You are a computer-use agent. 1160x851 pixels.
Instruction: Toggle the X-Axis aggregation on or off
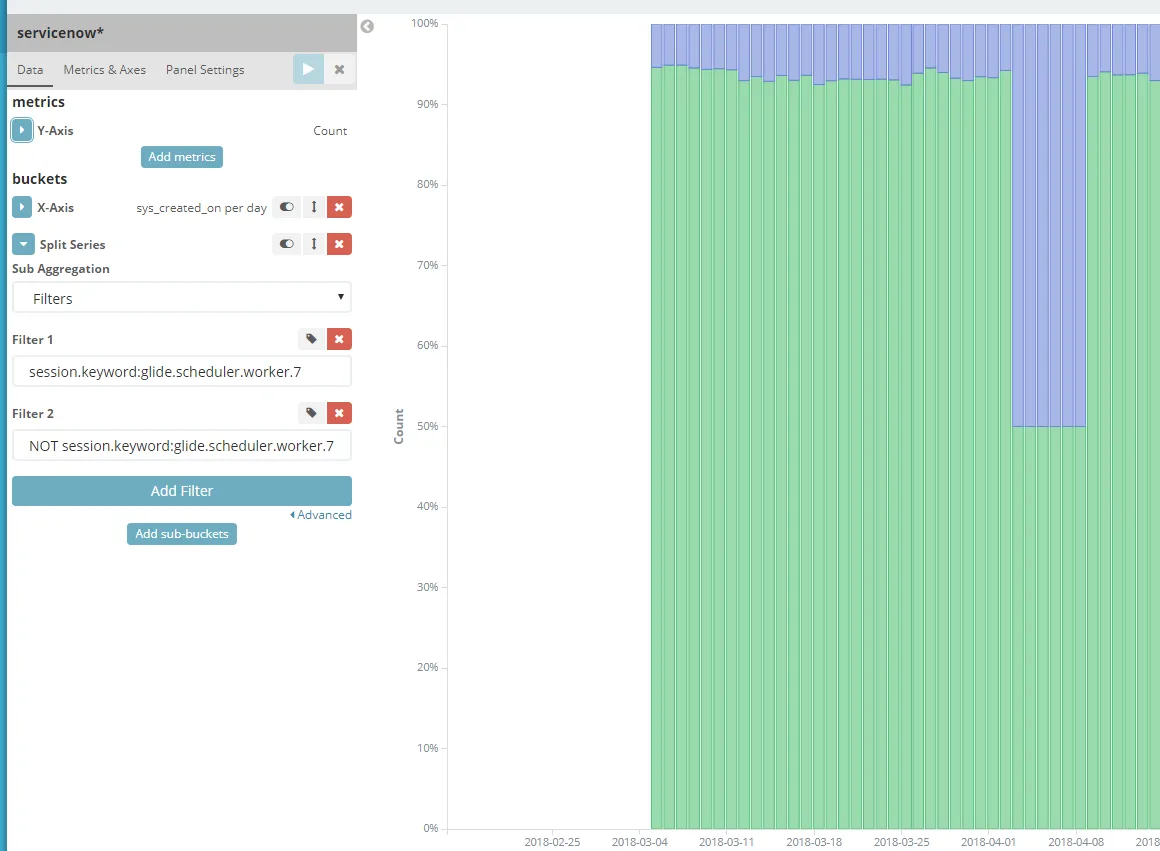(x=286, y=207)
